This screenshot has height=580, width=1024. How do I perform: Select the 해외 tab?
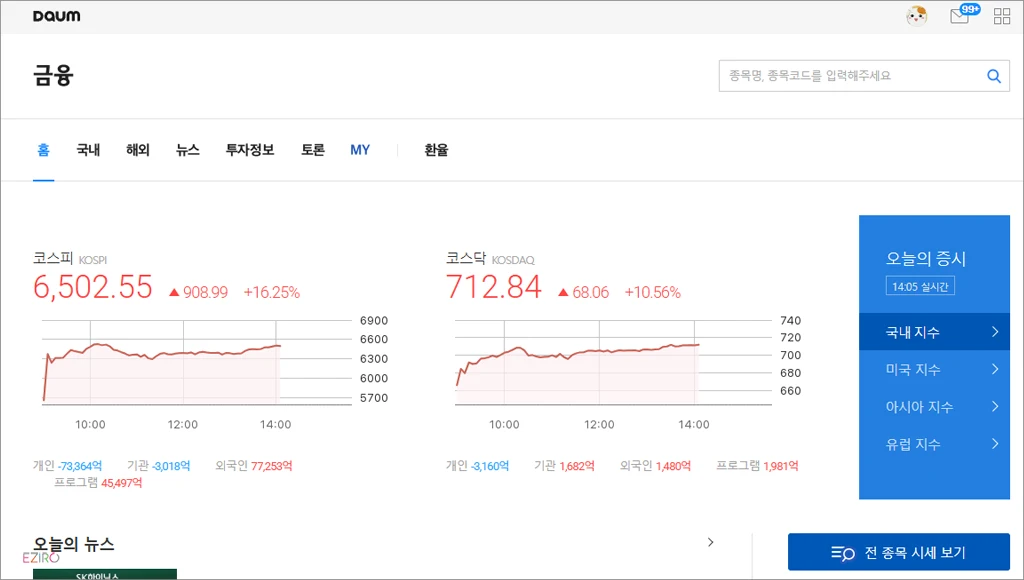138,150
